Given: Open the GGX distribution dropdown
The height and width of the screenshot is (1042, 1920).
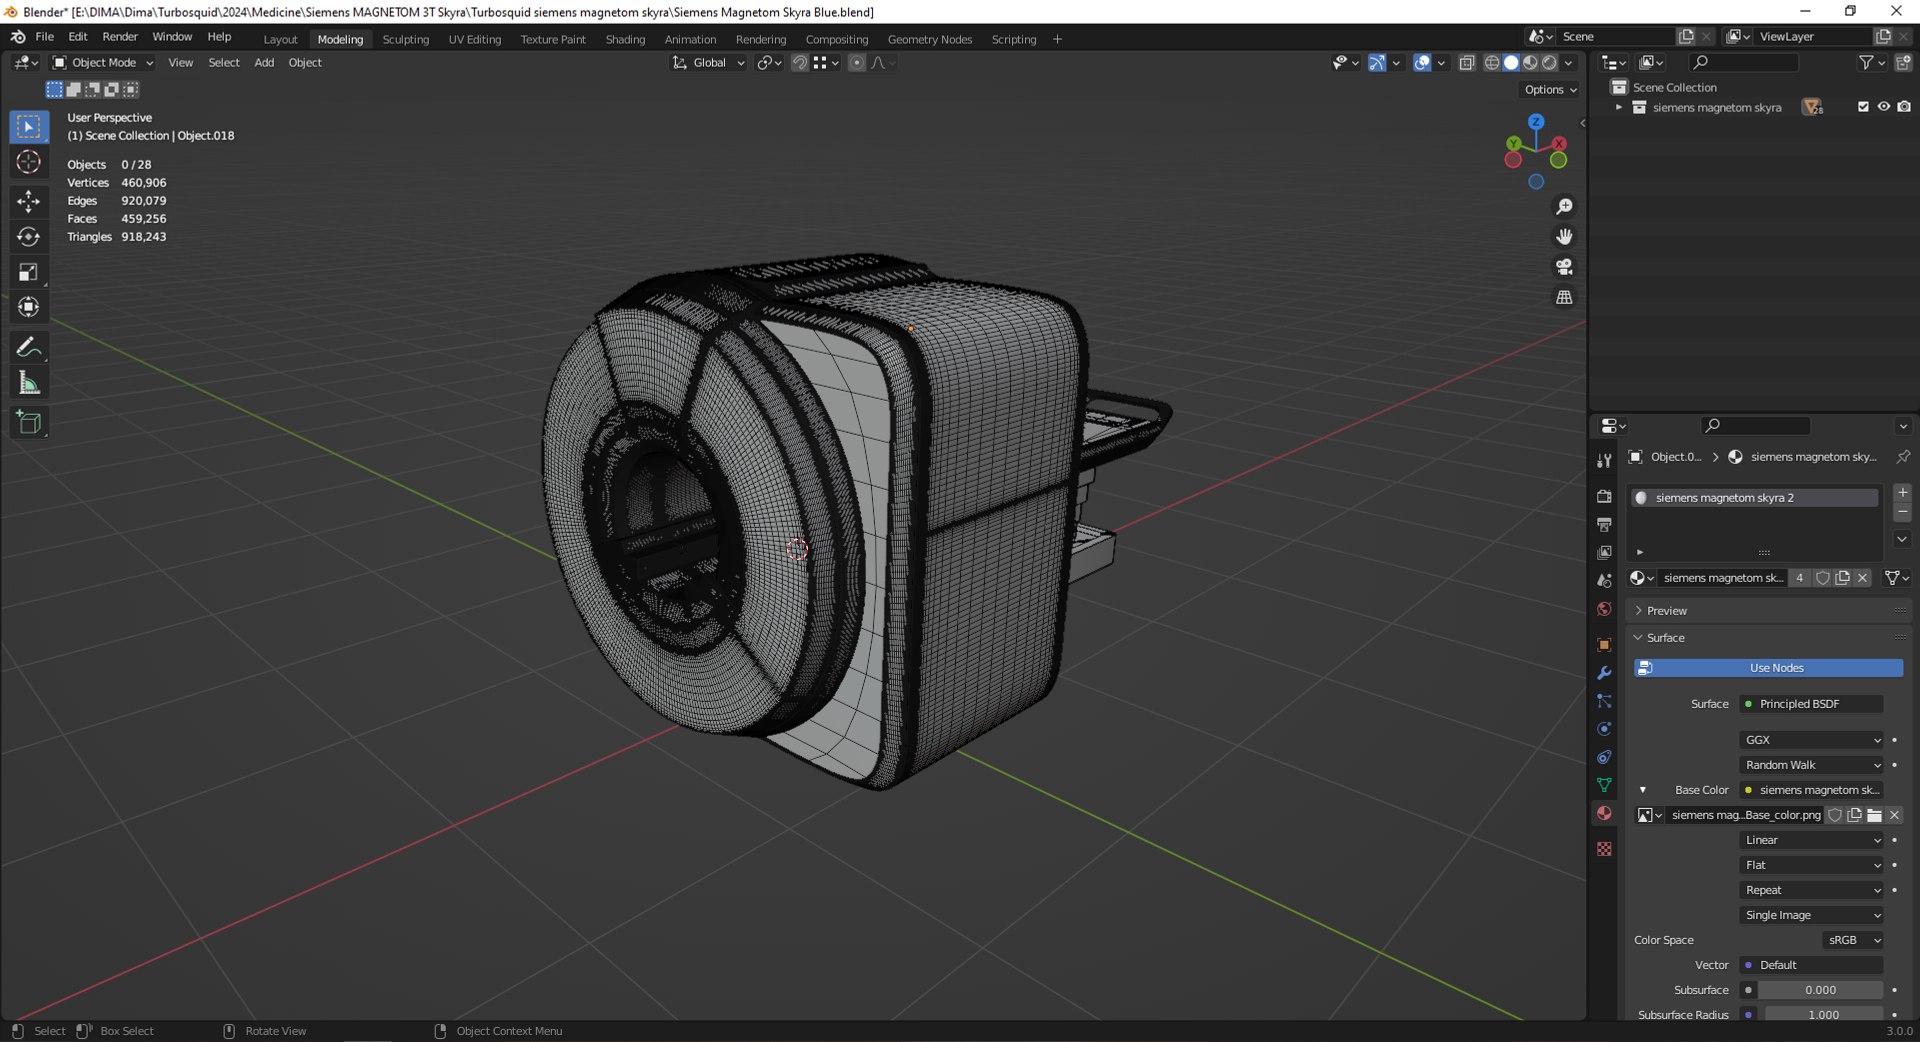Looking at the screenshot, I should [x=1812, y=740].
